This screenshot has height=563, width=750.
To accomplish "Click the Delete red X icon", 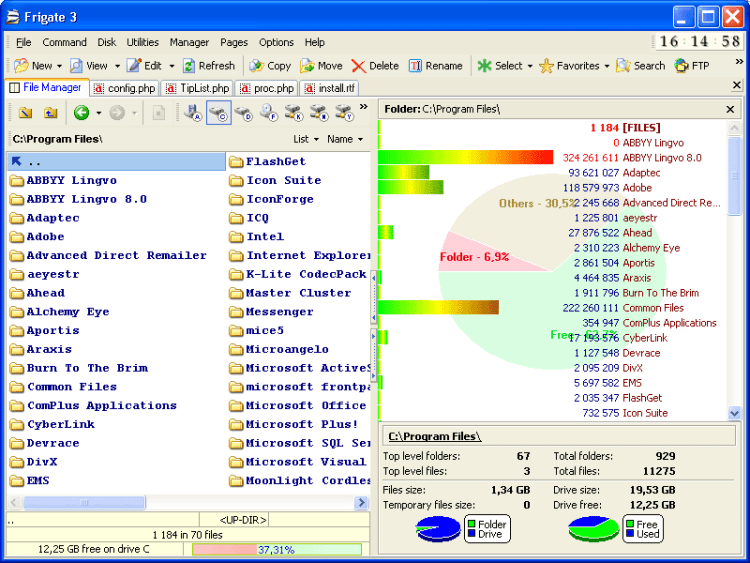I will 359,66.
